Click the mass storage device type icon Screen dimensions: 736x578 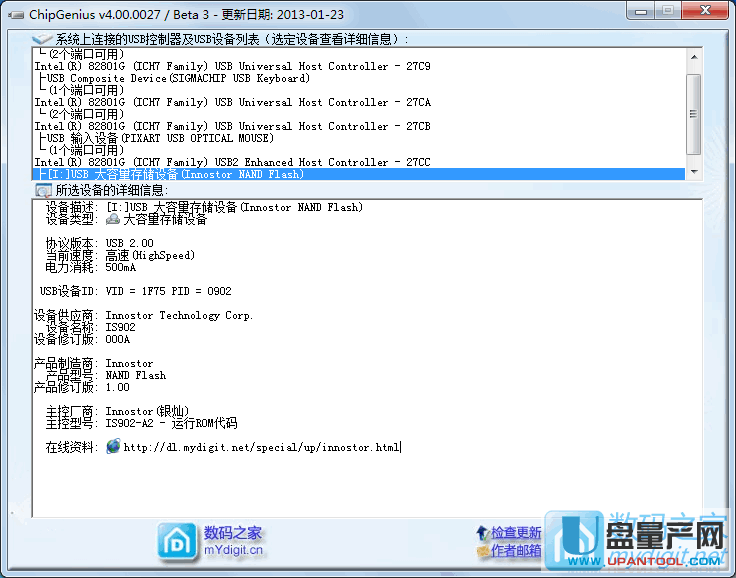tap(113, 220)
